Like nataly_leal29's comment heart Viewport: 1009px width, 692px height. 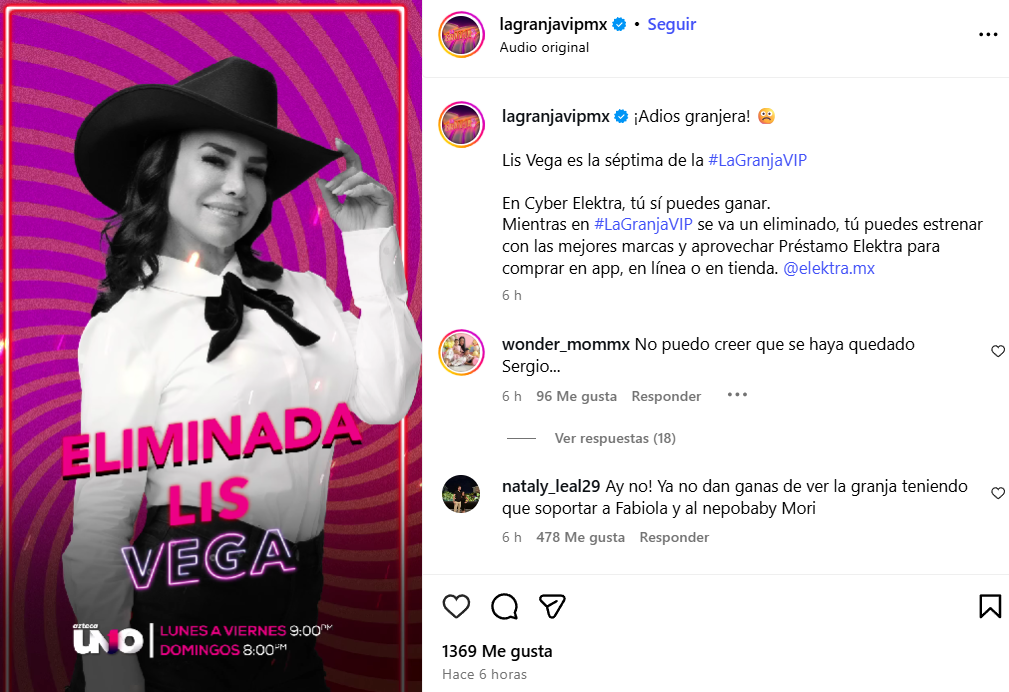(x=997, y=493)
